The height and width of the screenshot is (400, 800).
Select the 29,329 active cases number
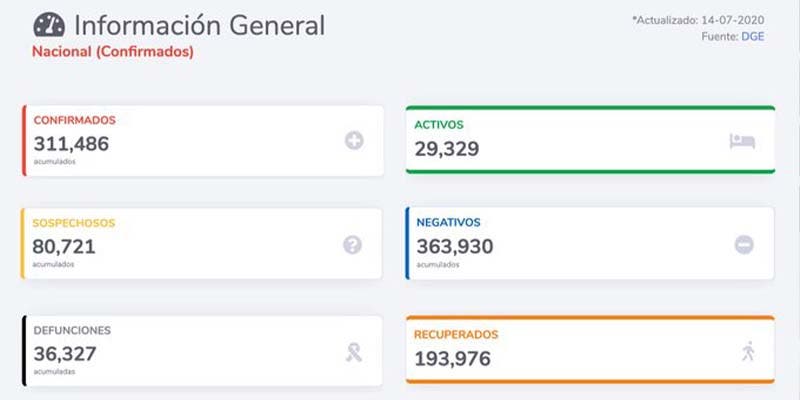pos(447,149)
